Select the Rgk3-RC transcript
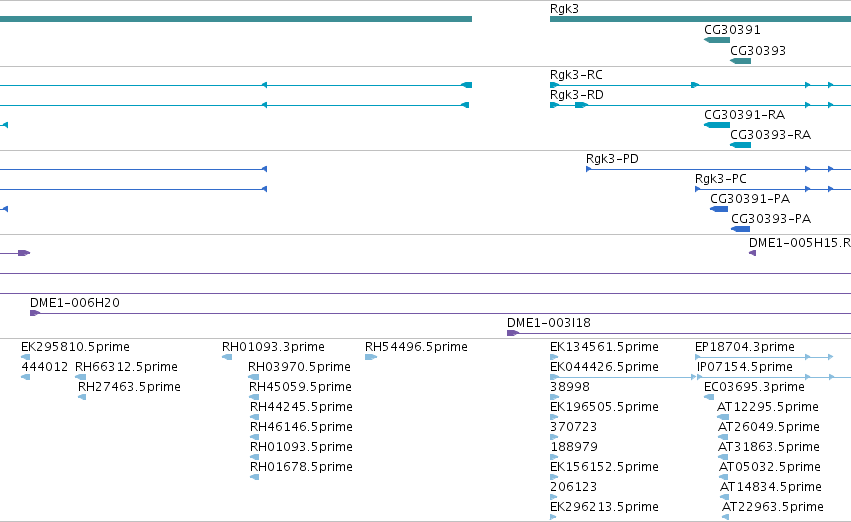 point(700,85)
